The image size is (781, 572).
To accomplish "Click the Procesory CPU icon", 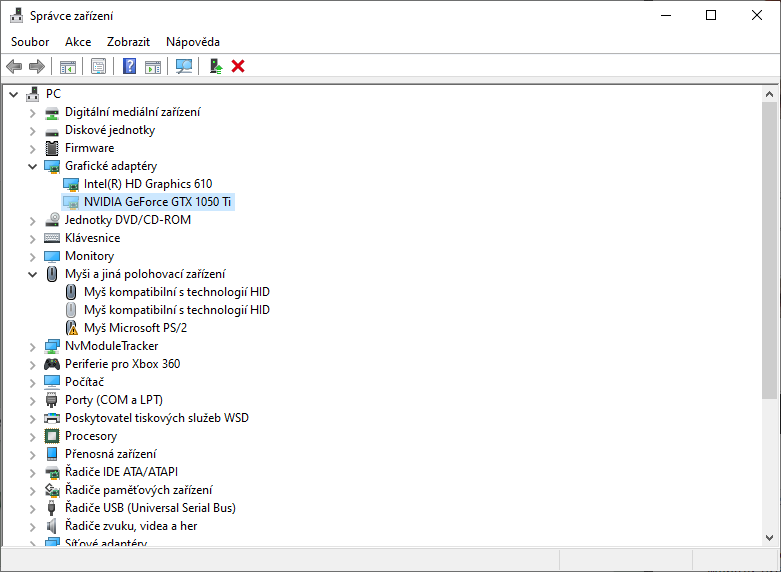I will coord(52,436).
